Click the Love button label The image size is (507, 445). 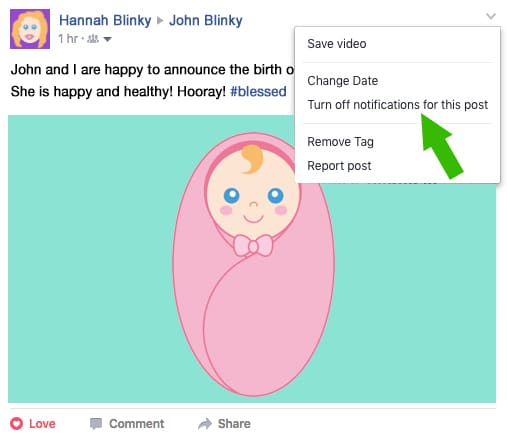click(42, 424)
